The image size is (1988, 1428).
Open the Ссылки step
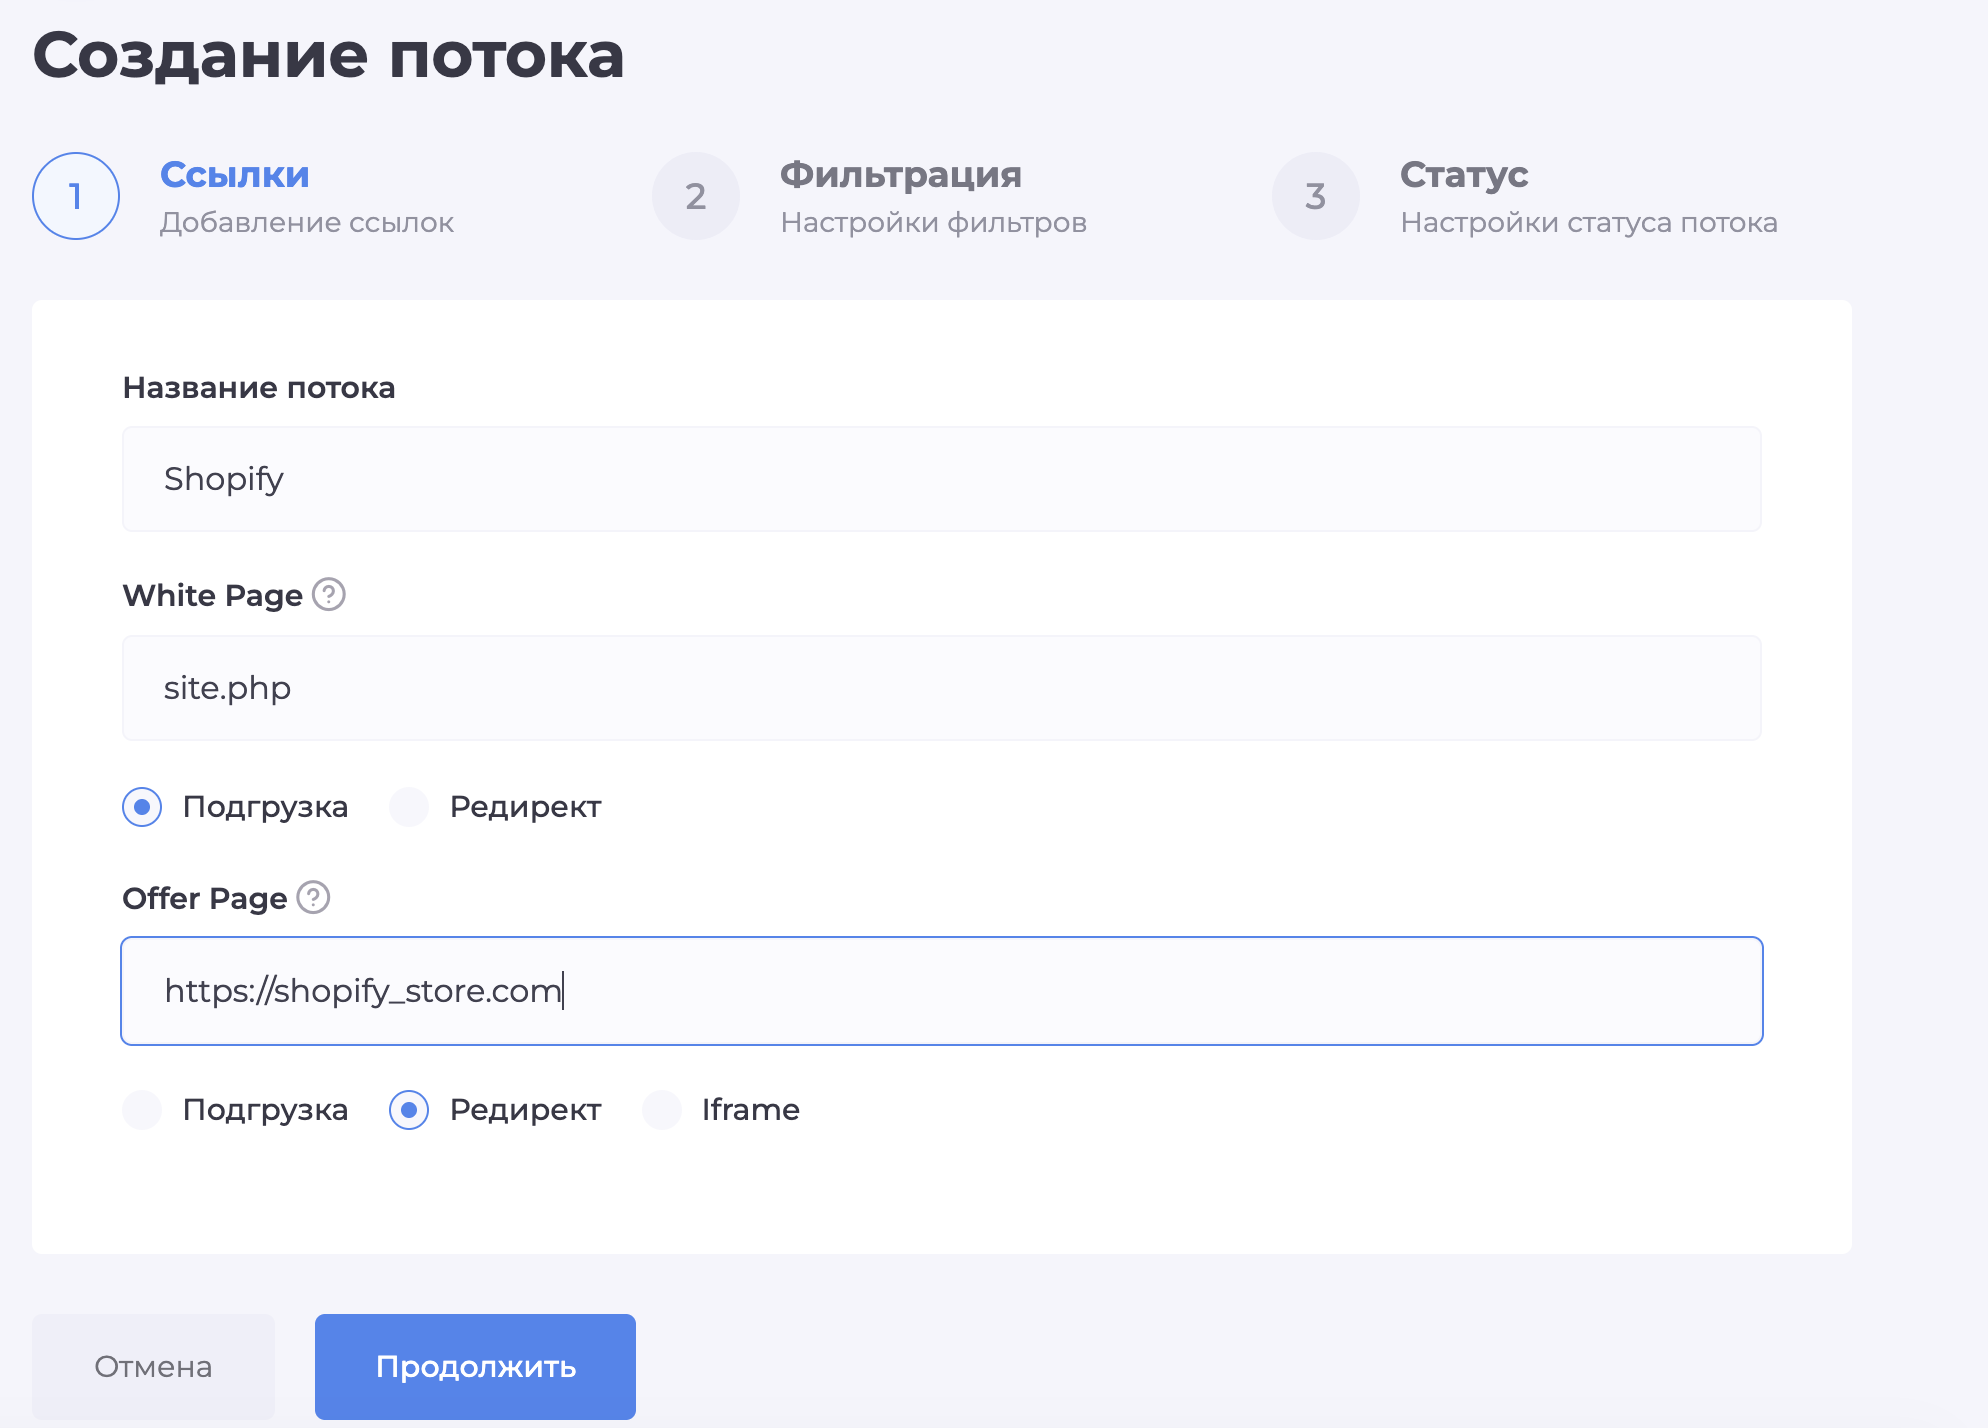click(233, 175)
